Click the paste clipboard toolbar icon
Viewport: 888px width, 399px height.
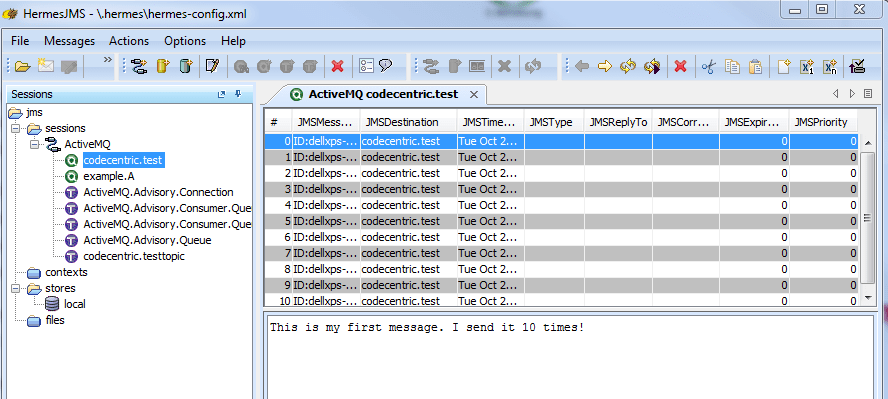(x=755, y=67)
